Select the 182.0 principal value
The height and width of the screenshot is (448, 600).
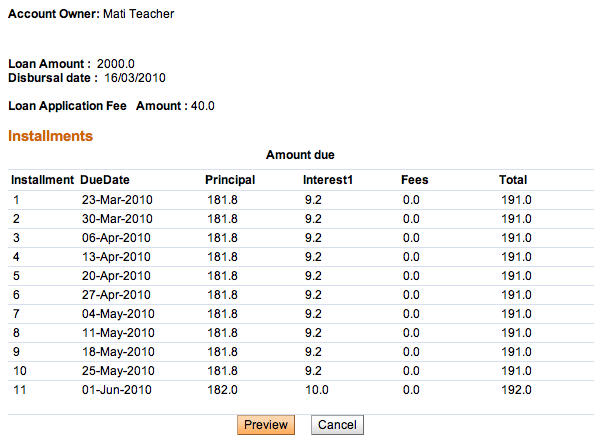click(221, 389)
